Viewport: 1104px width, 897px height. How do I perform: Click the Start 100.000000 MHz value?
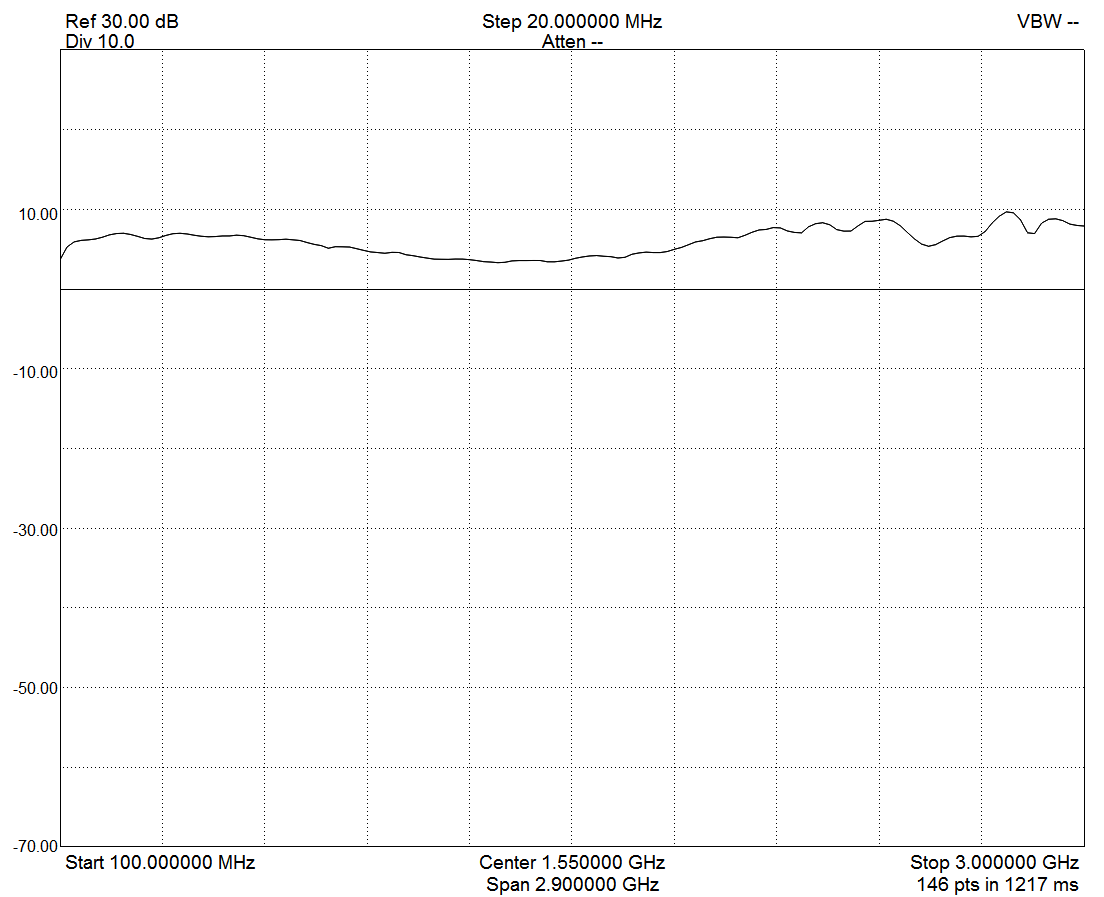click(160, 862)
